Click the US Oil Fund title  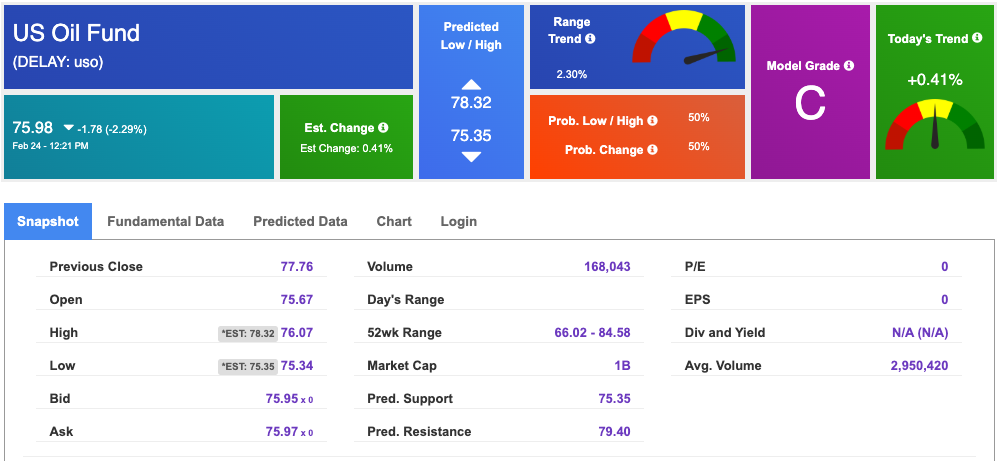coord(76,33)
